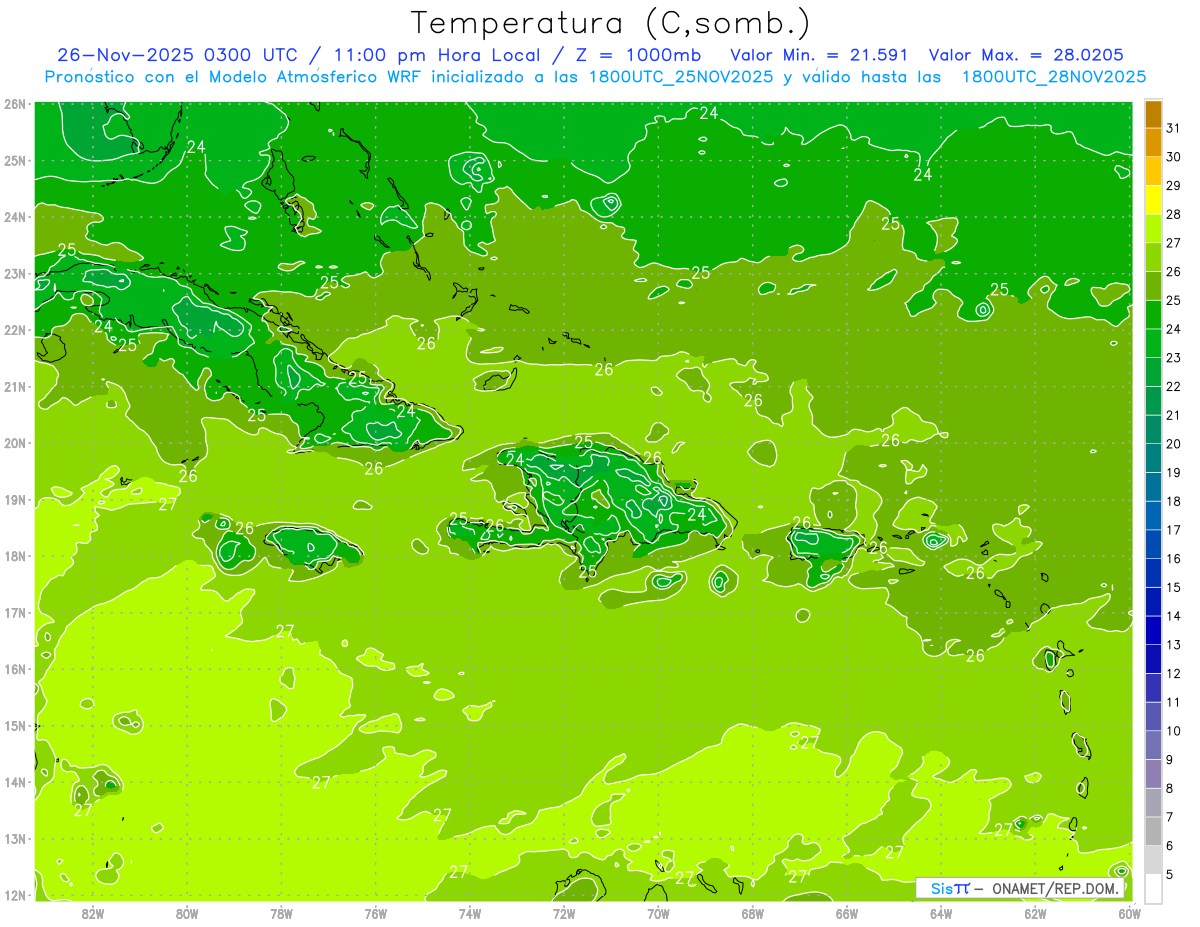Click the color scale label '31'
Screen dimensions: 1200x927
pos(1174,128)
